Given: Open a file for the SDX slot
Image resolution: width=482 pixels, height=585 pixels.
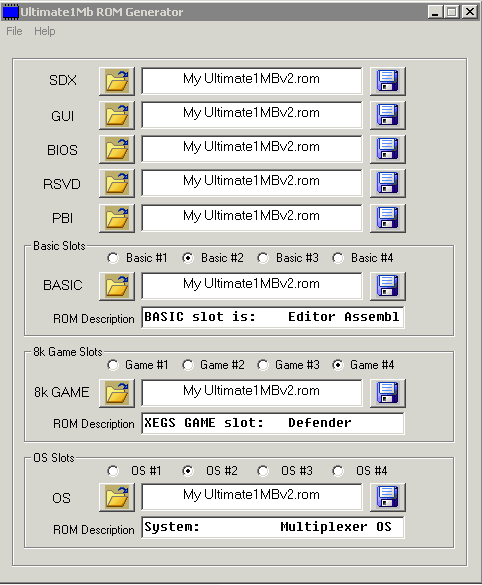Looking at the screenshot, I should (117, 81).
